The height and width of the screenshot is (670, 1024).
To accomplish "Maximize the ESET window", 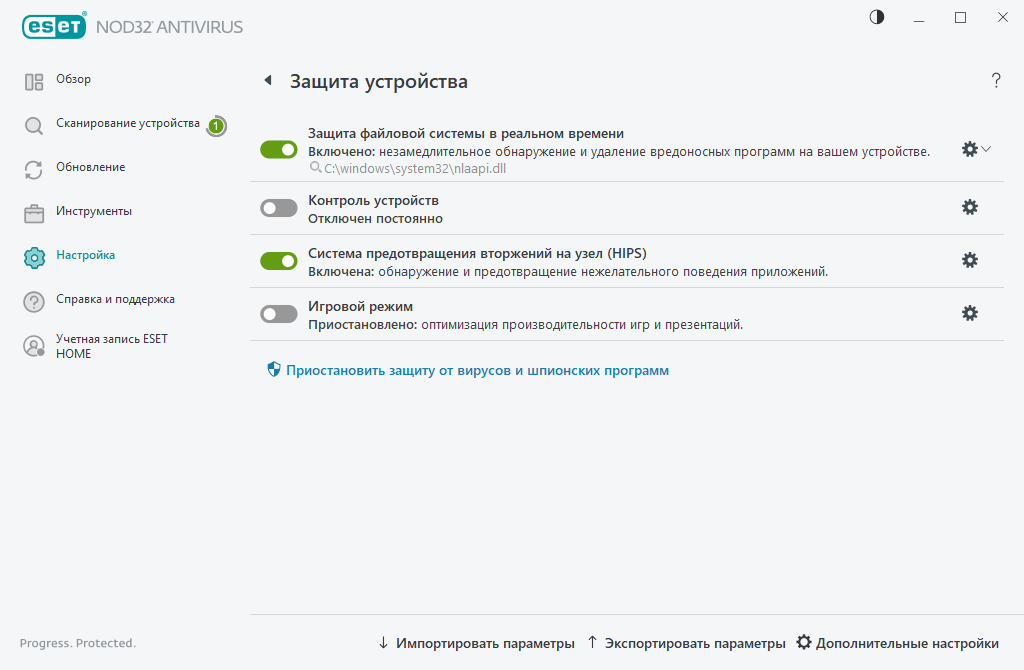I will [x=960, y=18].
